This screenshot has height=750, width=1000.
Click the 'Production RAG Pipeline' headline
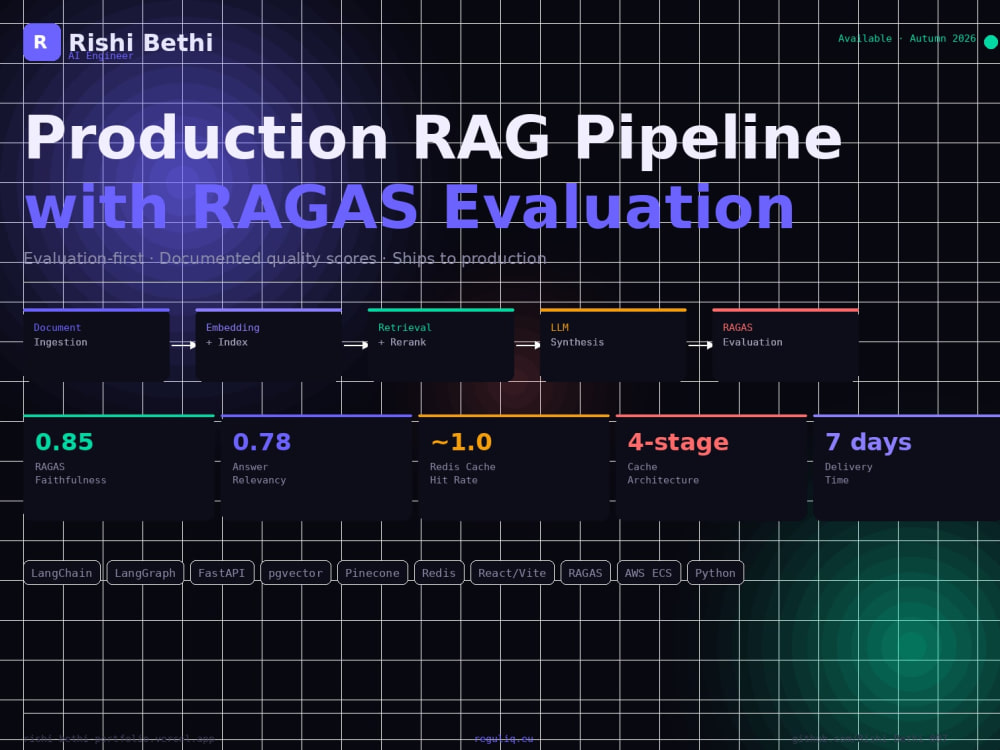click(434, 138)
